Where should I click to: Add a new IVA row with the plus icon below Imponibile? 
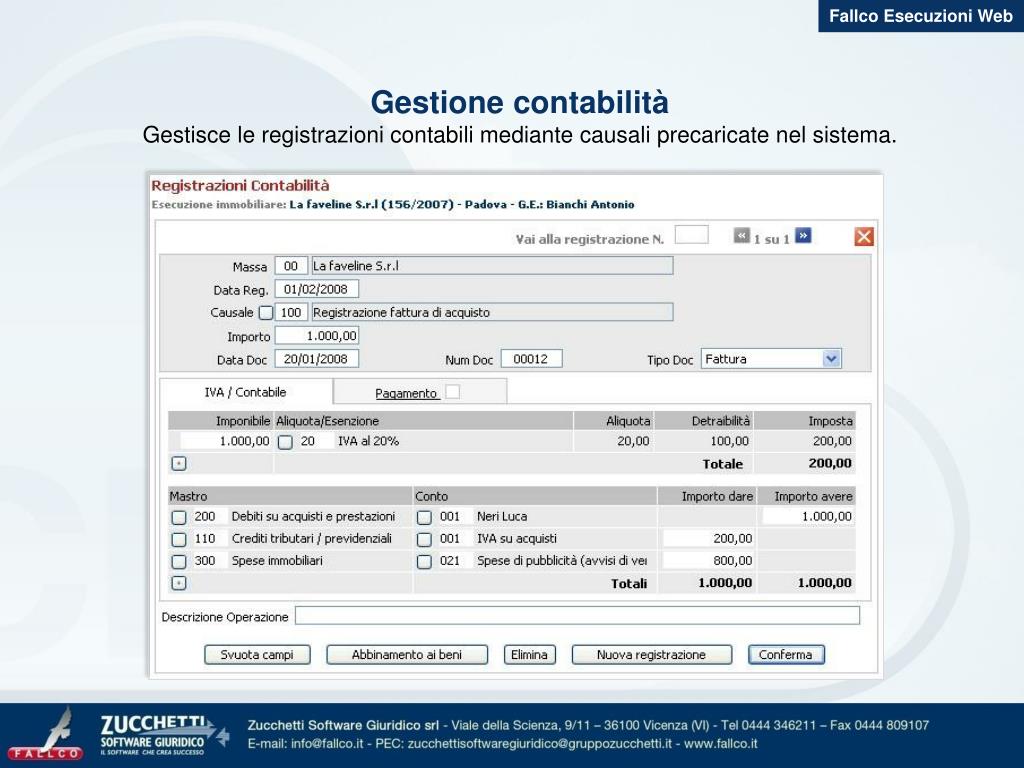(179, 463)
